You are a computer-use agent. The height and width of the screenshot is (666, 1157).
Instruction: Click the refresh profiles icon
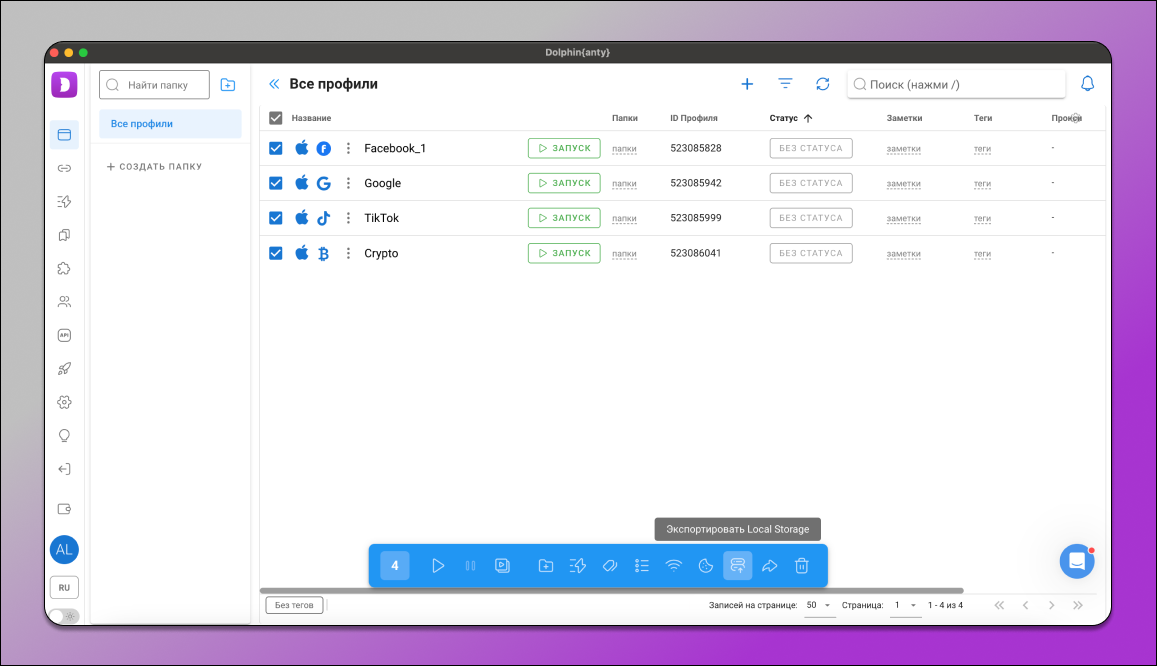tap(822, 84)
